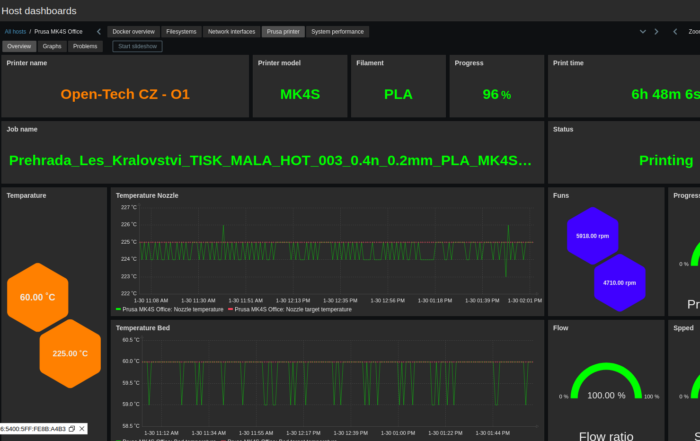This screenshot has width=700, height=441.
Task: Select the Overview button
Action: point(19,46)
